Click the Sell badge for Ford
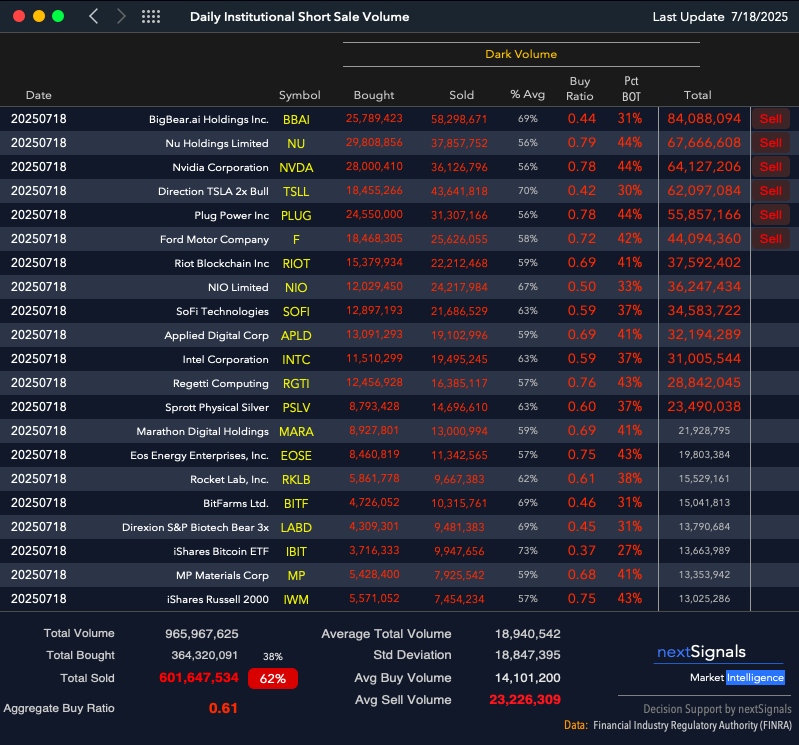 pos(770,238)
